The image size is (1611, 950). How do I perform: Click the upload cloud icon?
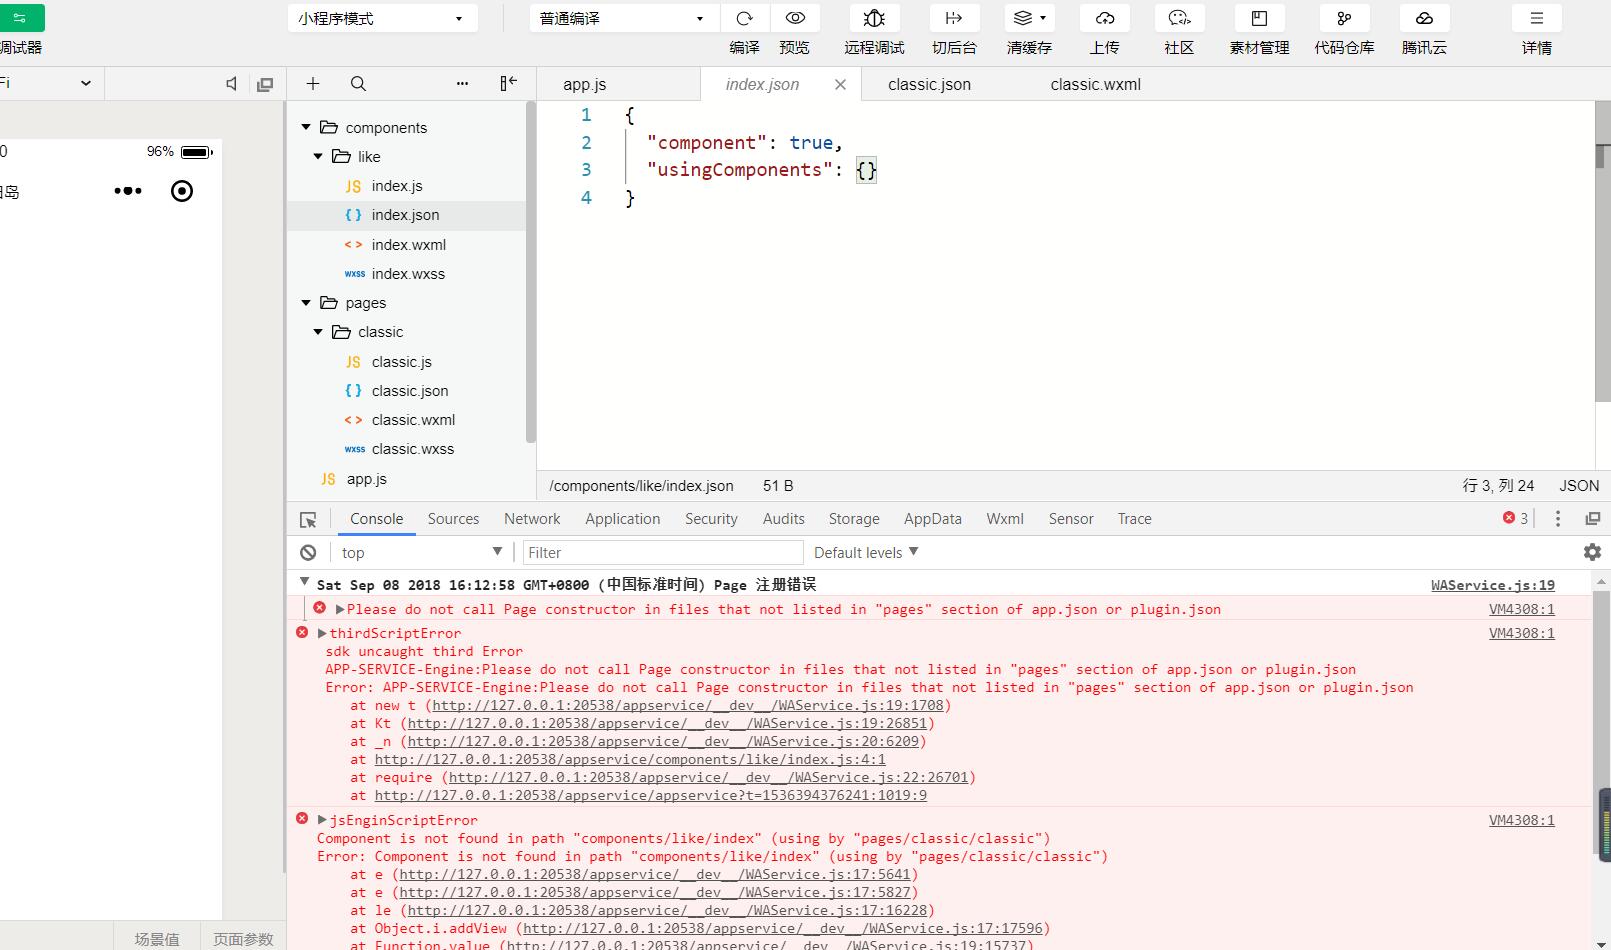[x=1105, y=18]
